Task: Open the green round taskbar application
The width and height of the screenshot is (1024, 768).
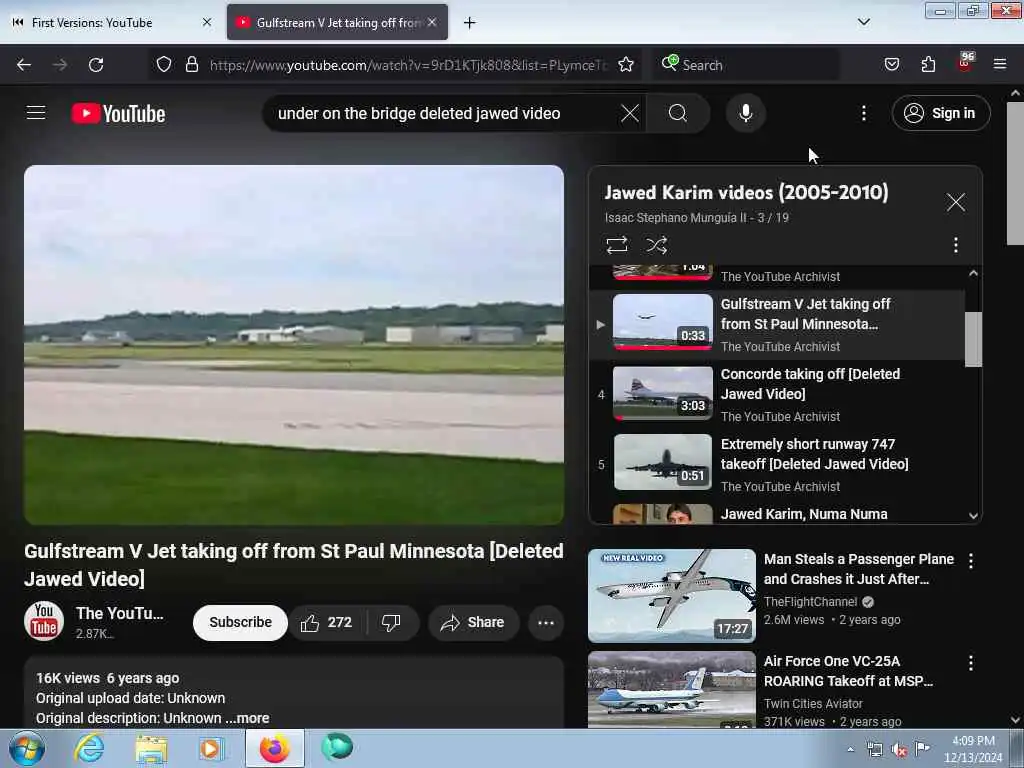Action: pos(337,748)
